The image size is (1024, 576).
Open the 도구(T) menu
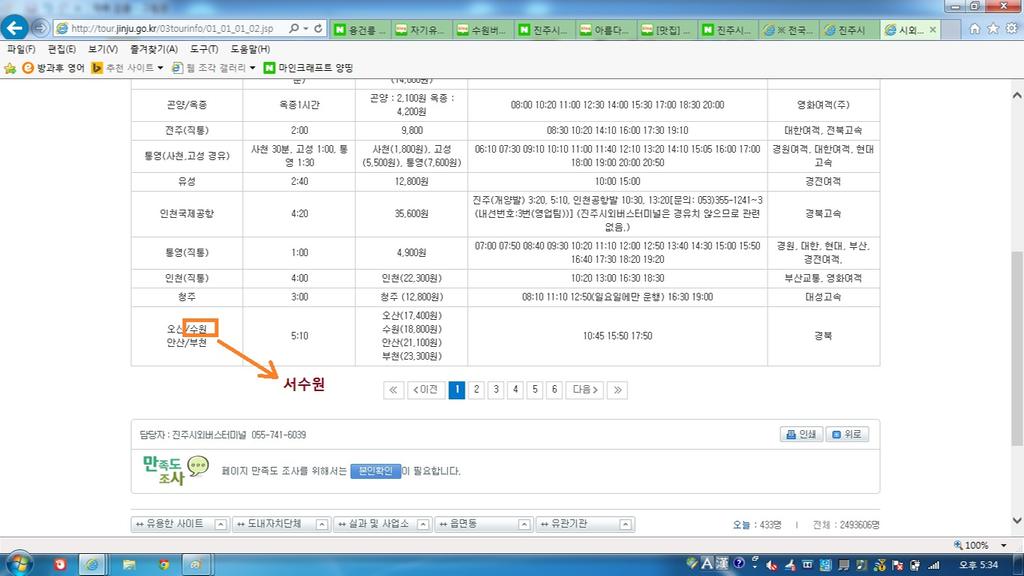tap(204, 49)
